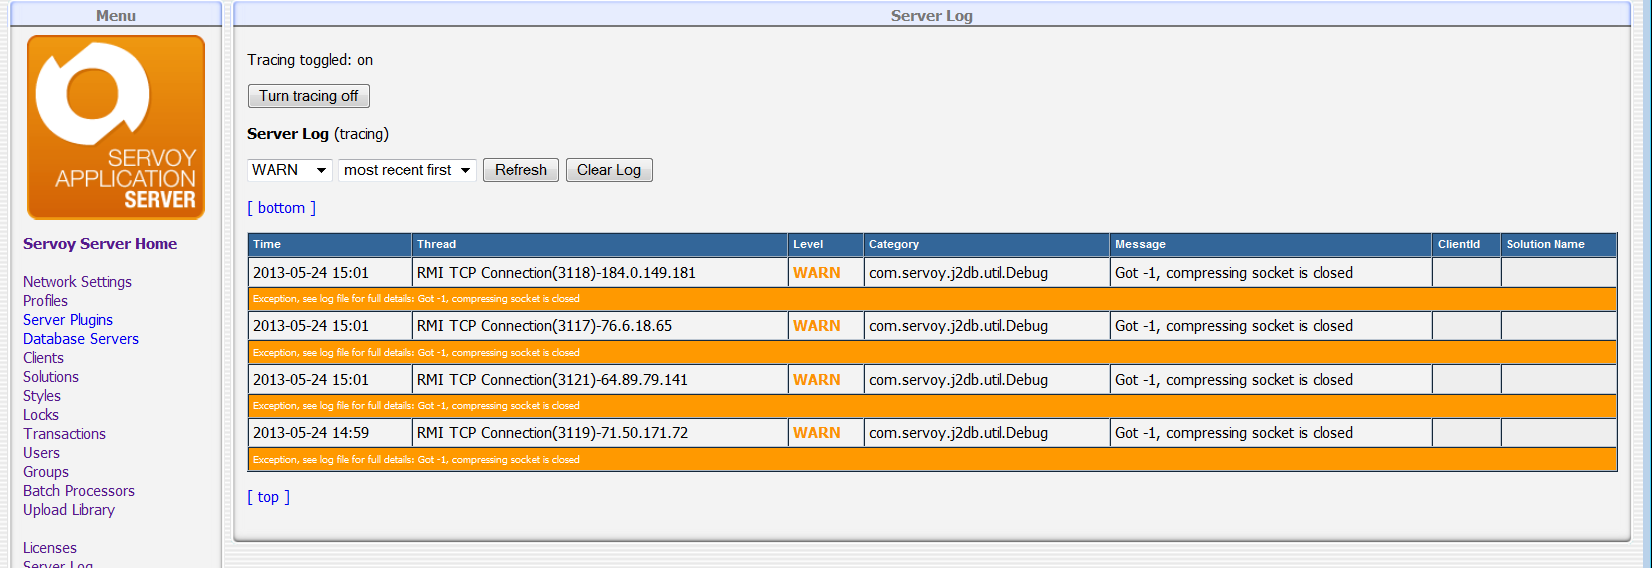
Task: Select thread RMI TCP Connection(3119)-71.50.171.72
Action: 552,433
